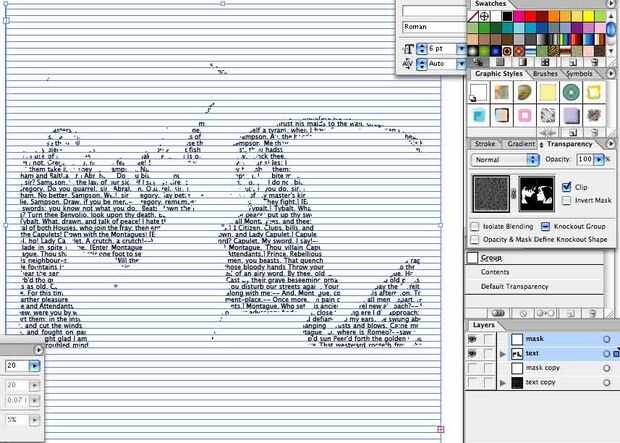Expand the text copy layer
620x443 pixels.
coord(503,383)
